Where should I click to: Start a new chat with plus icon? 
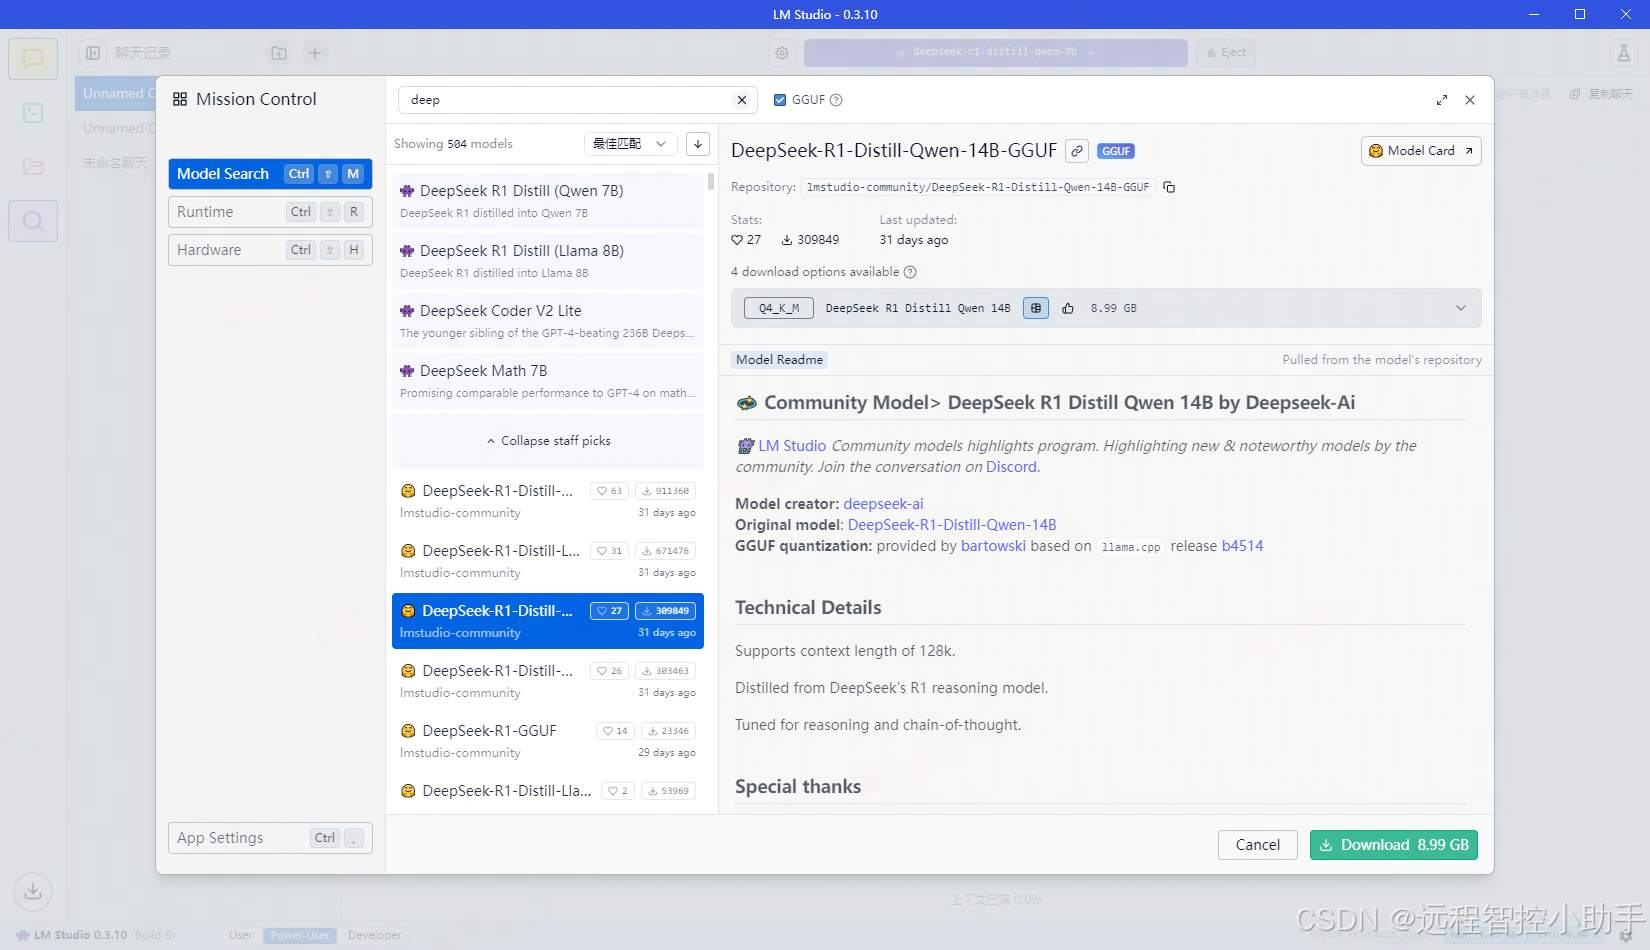[x=315, y=53]
